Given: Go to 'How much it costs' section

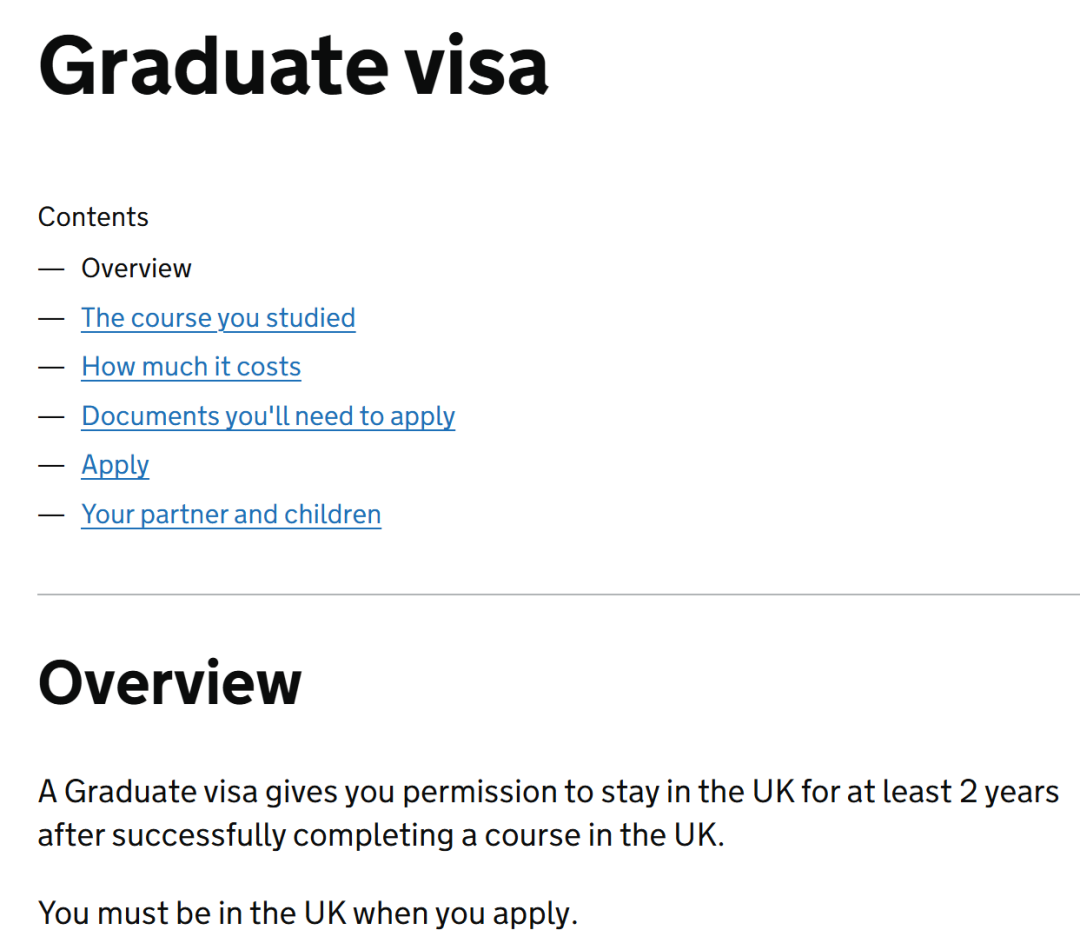Looking at the screenshot, I should coord(191,367).
